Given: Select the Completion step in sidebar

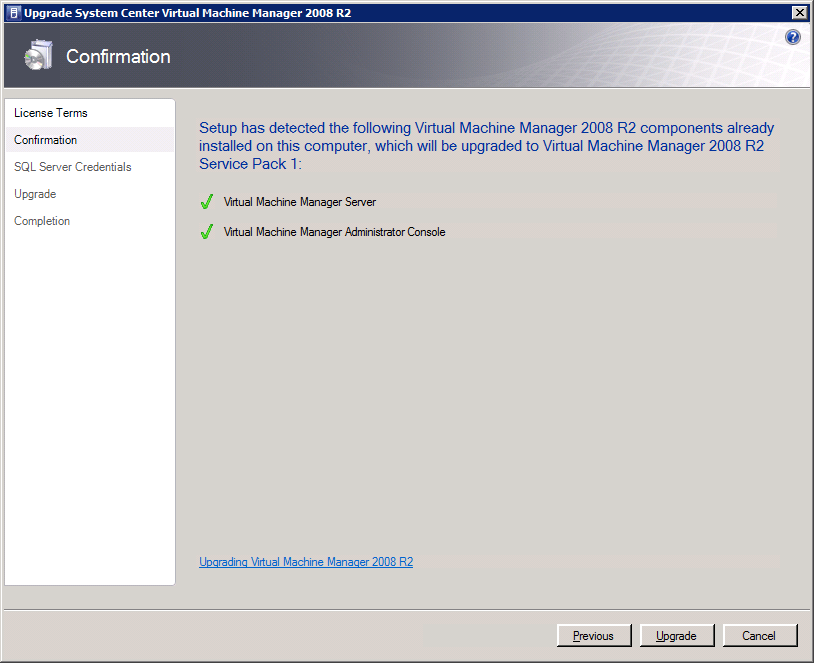Looking at the screenshot, I should pyautogui.click(x=42, y=221).
